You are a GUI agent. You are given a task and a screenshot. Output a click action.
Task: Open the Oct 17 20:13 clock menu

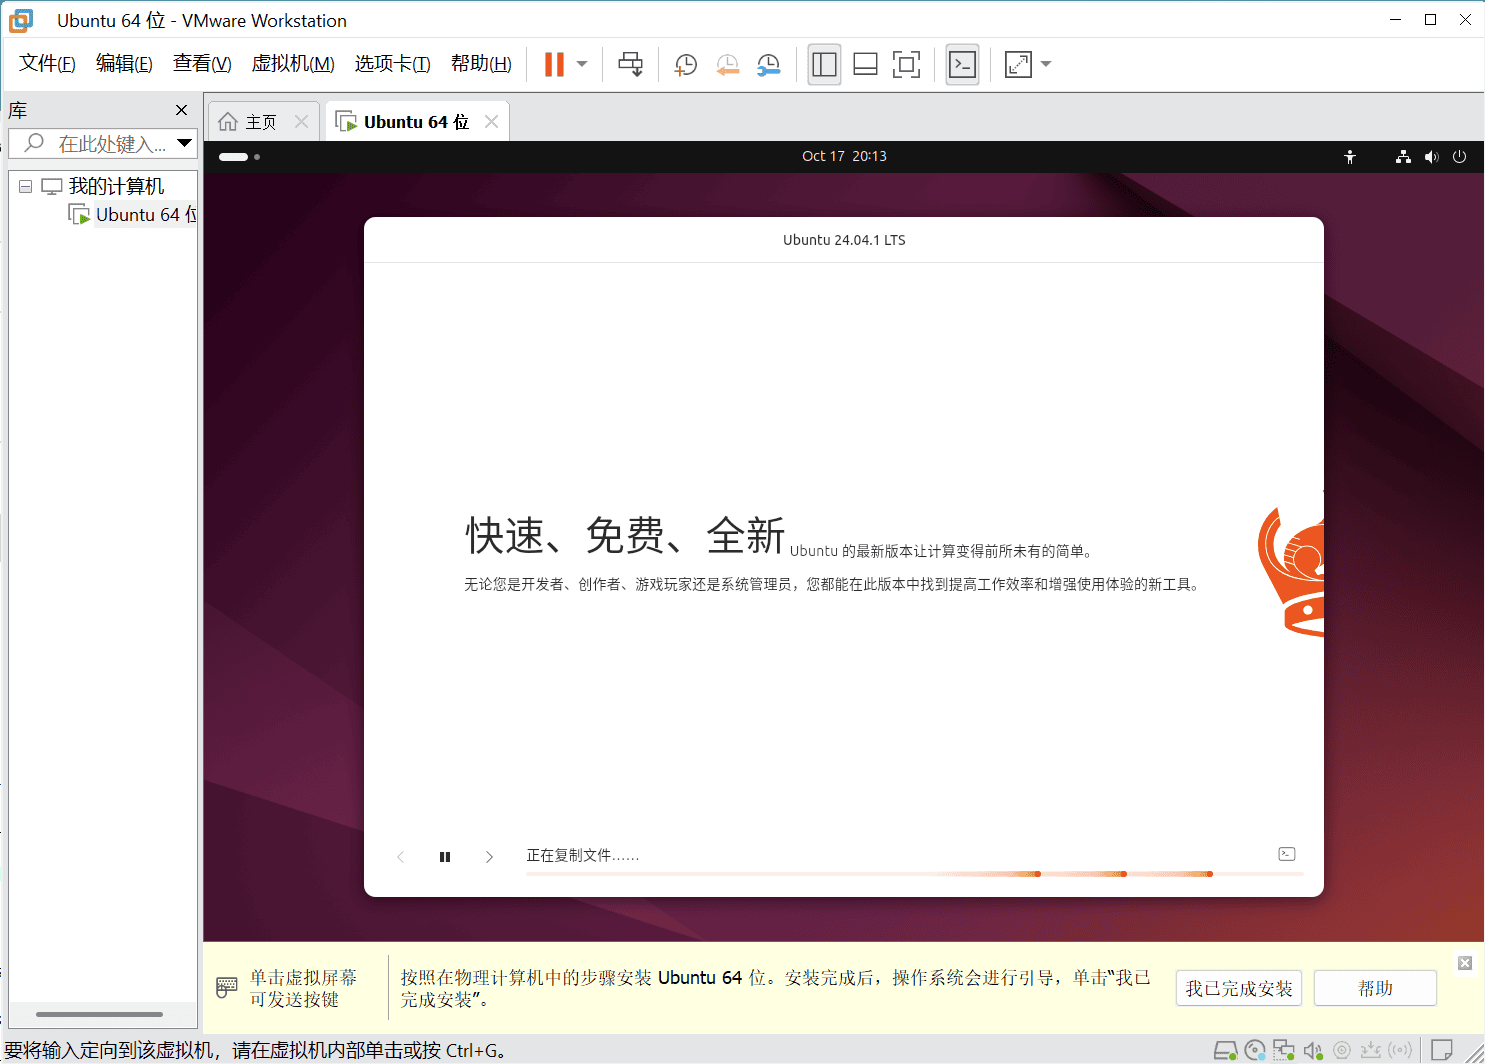coord(844,156)
